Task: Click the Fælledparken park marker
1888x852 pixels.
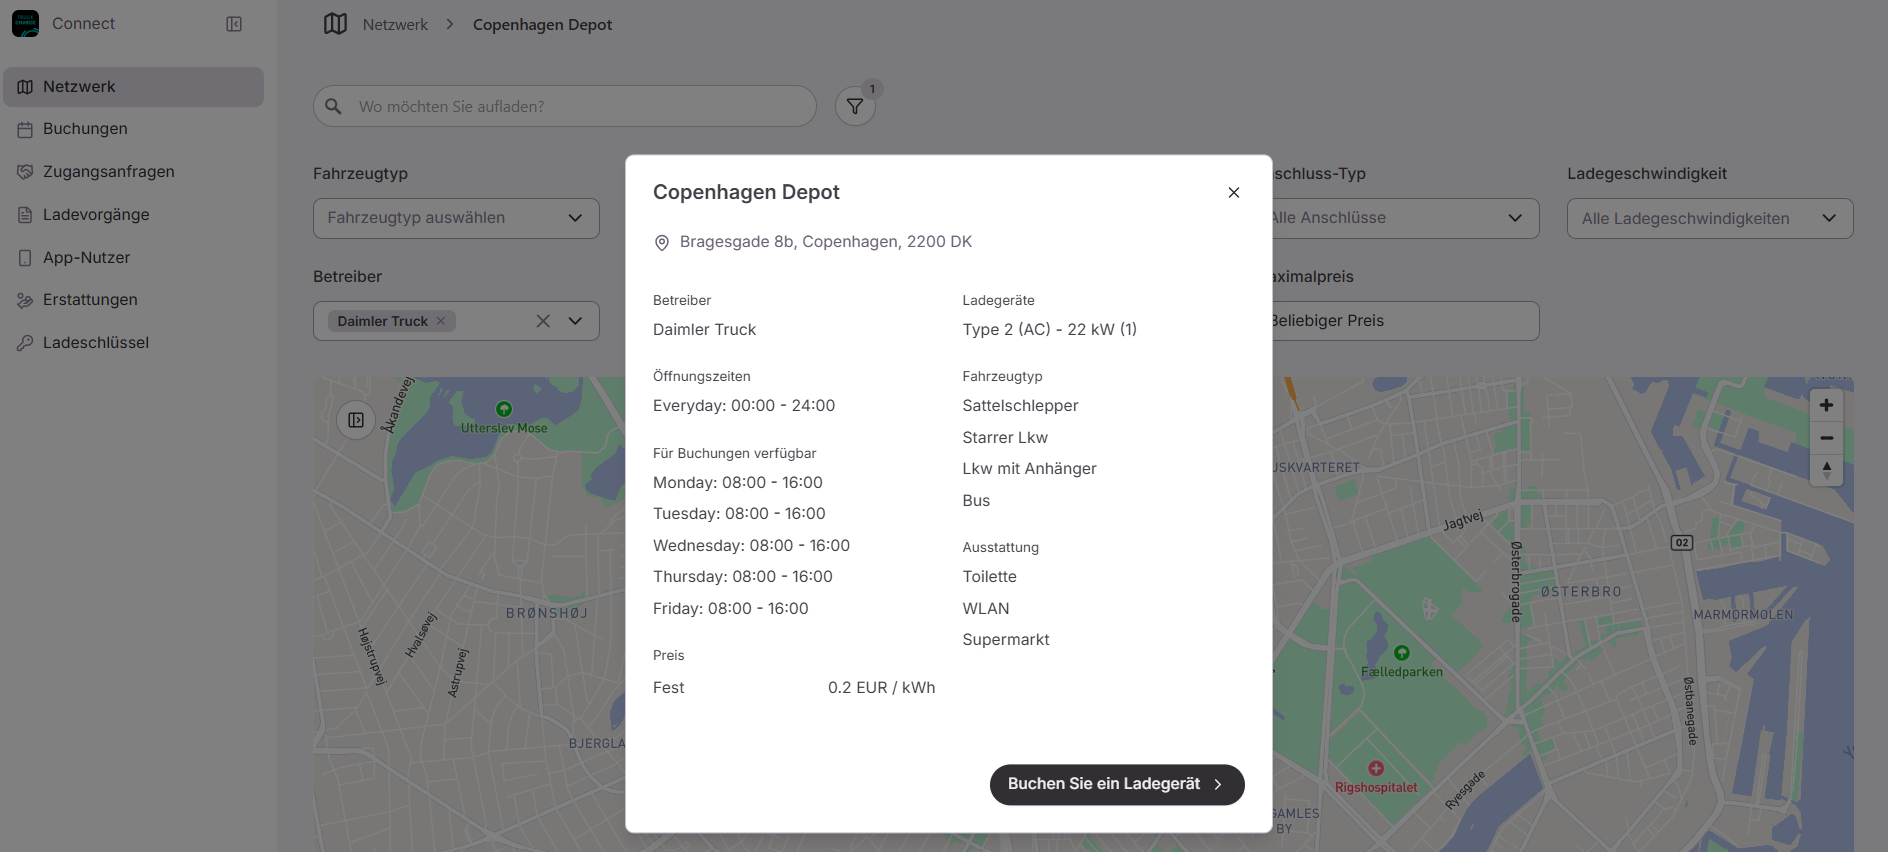Action: click(1402, 653)
